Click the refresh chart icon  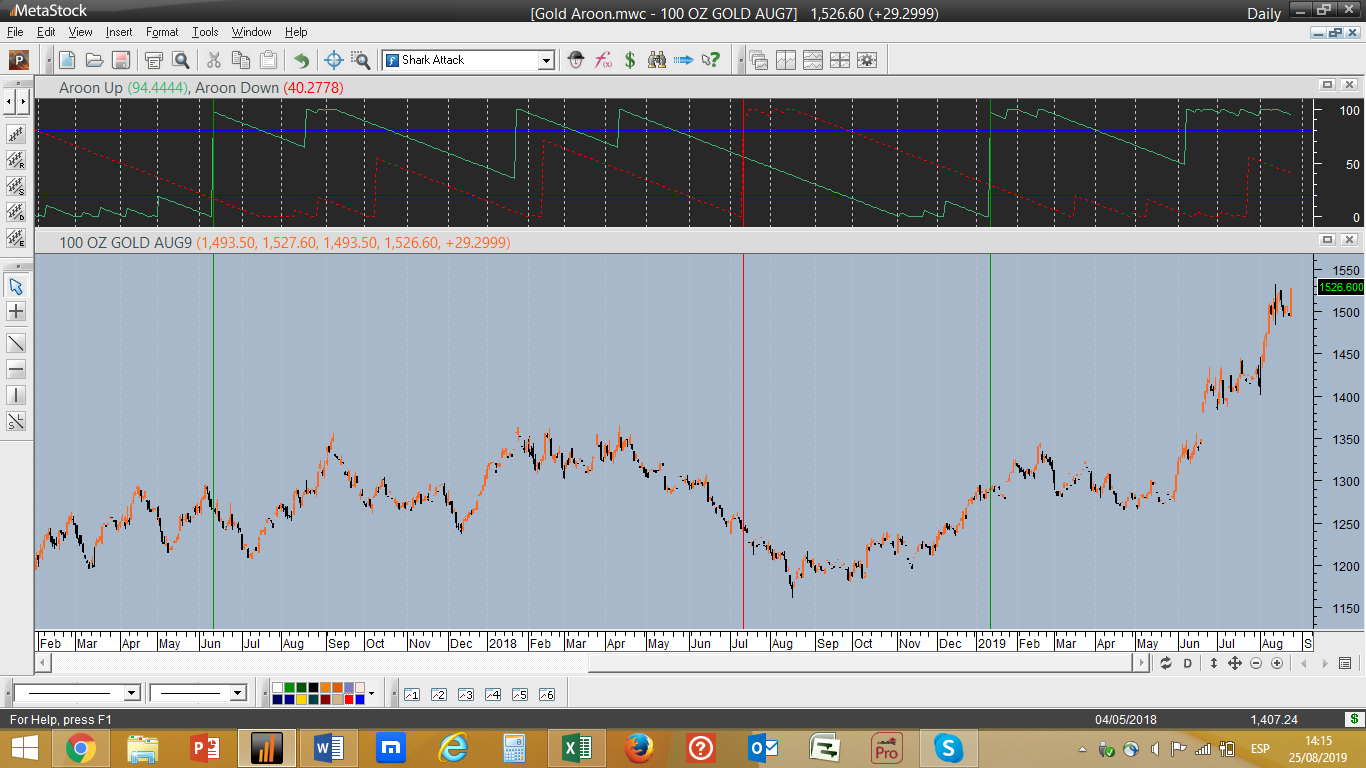1165,663
